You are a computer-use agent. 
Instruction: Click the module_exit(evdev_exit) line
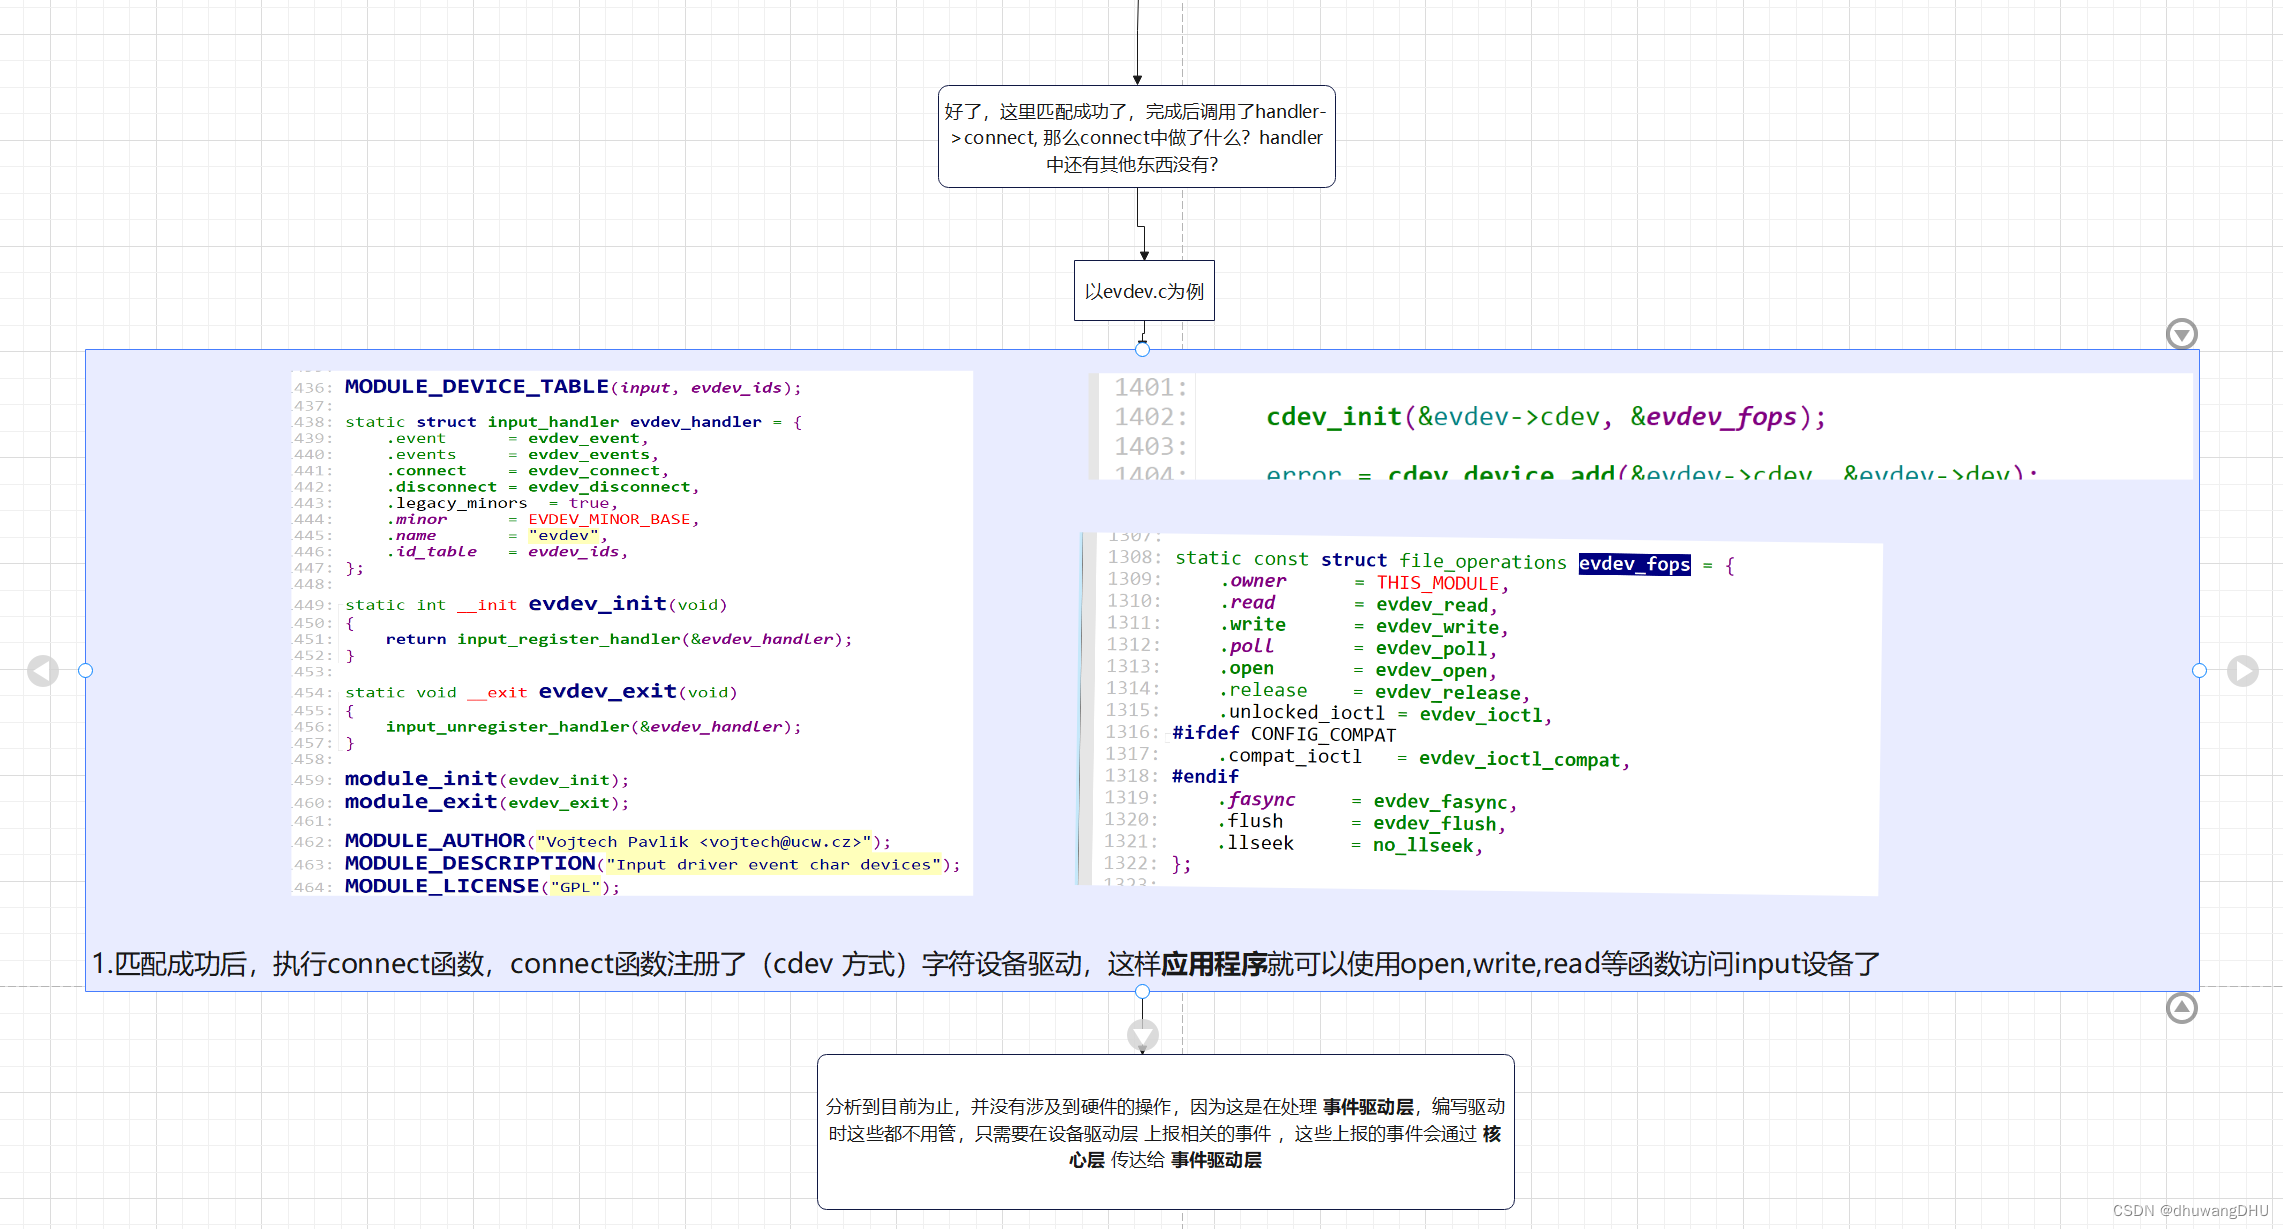pos(487,802)
